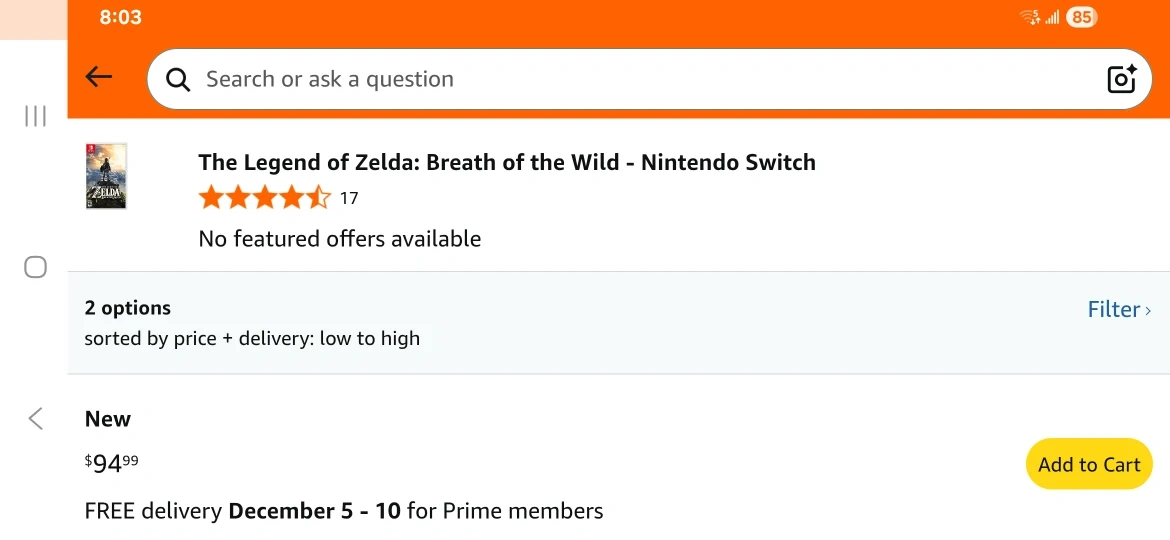The image size is (1170, 540).
Task: Tap the FREE delivery December 5 - 10 text
Action: pyautogui.click(x=344, y=511)
